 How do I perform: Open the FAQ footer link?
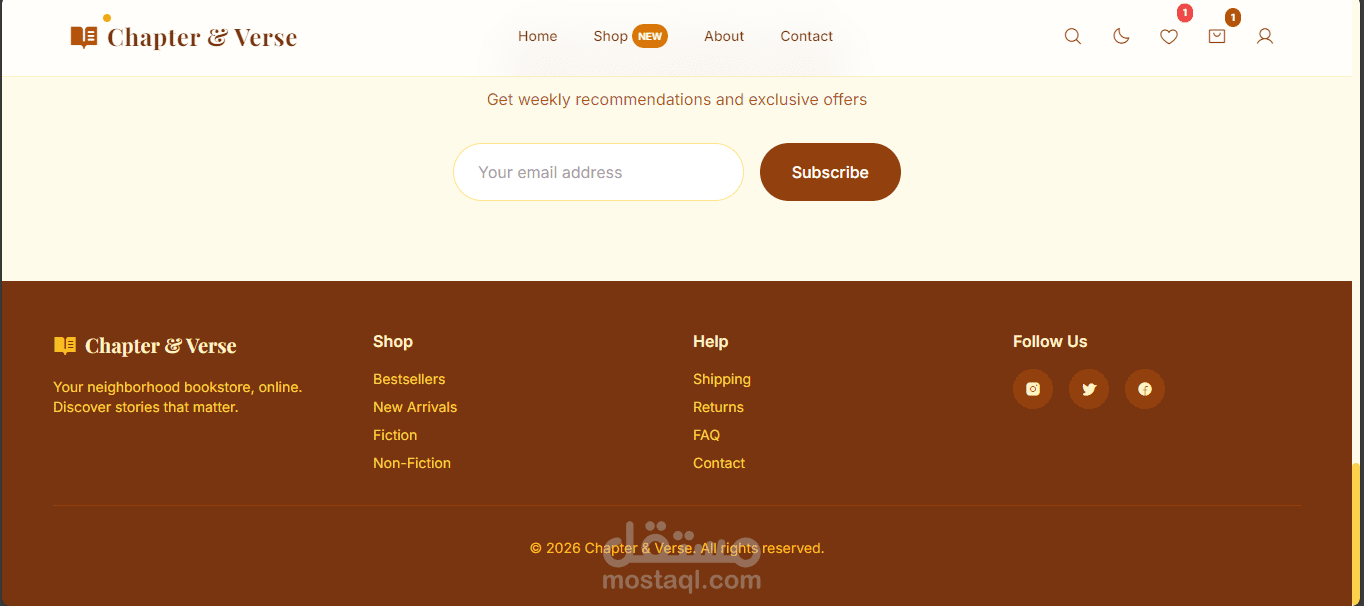click(706, 435)
